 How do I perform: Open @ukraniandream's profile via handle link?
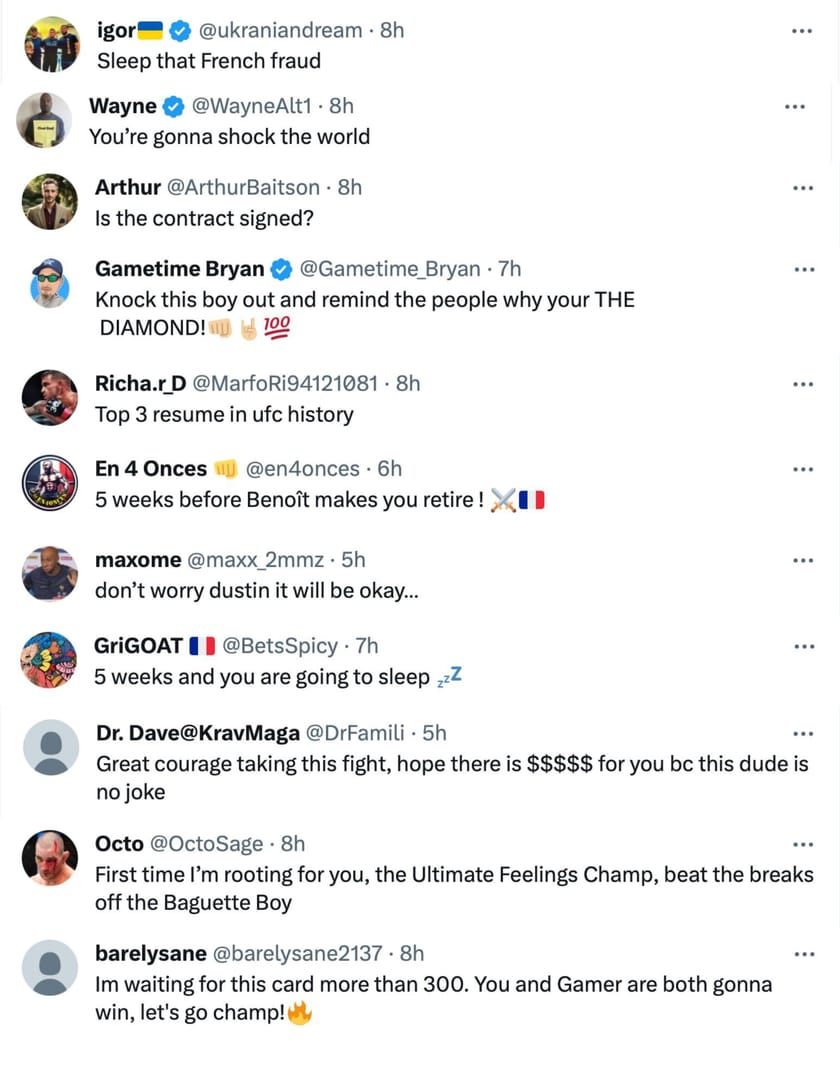pos(283,30)
